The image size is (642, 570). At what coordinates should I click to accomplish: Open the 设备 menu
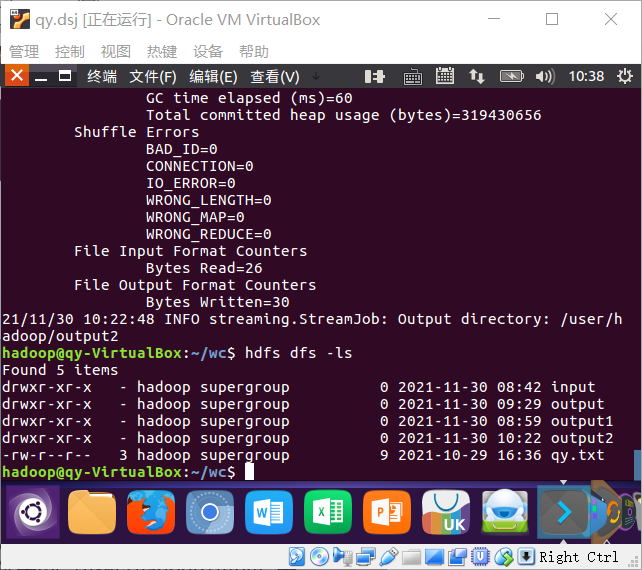(x=208, y=52)
